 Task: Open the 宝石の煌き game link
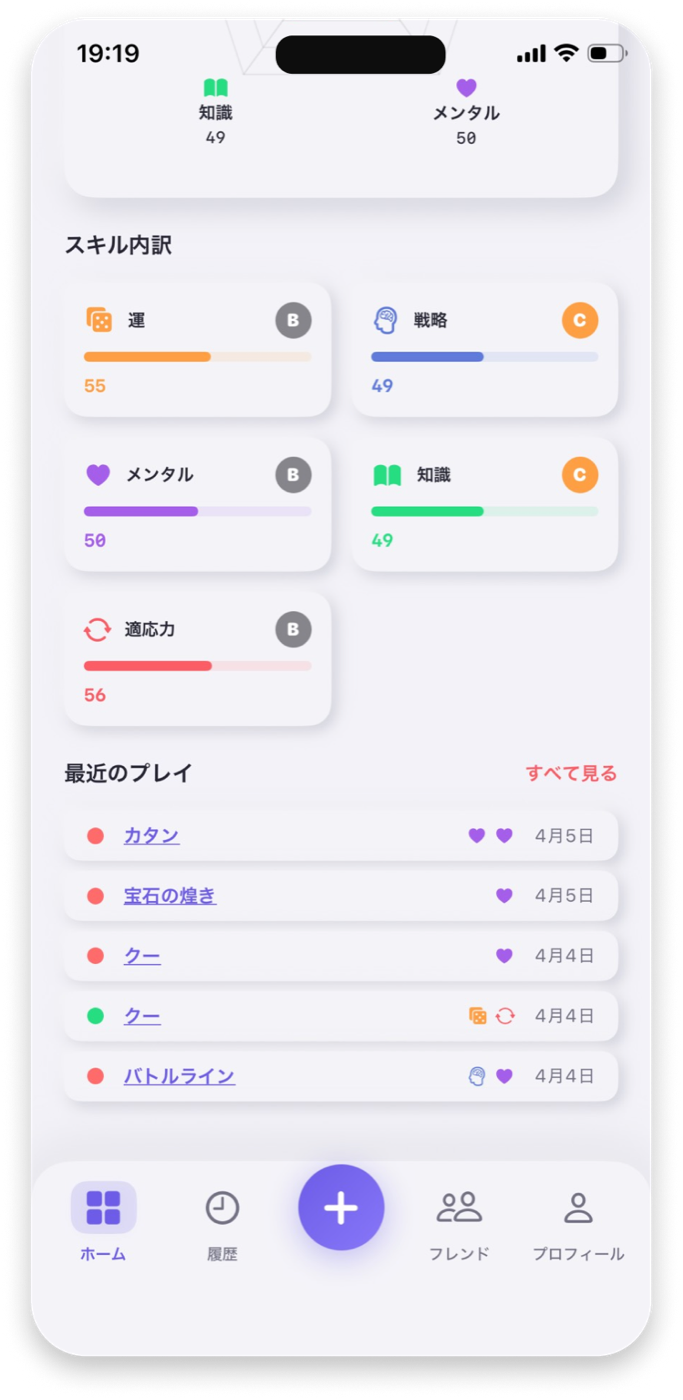[170, 896]
